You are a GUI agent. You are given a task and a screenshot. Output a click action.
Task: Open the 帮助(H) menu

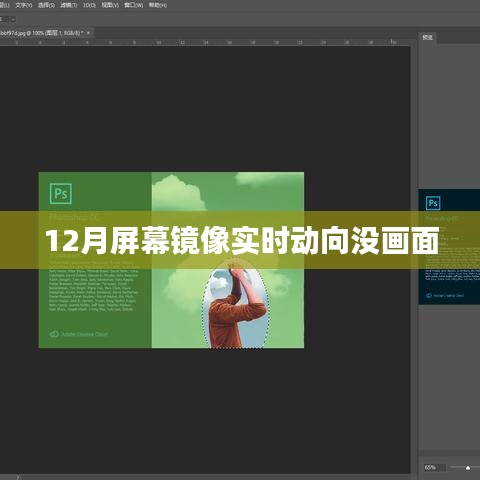(158, 5)
